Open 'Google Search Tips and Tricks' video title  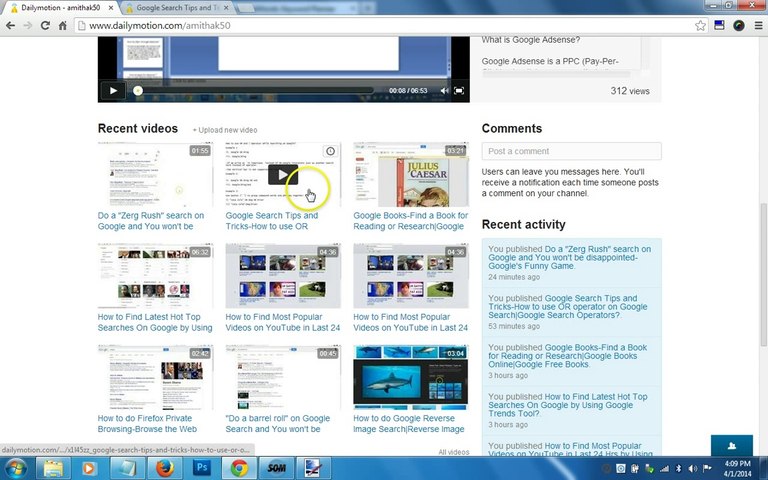point(272,221)
